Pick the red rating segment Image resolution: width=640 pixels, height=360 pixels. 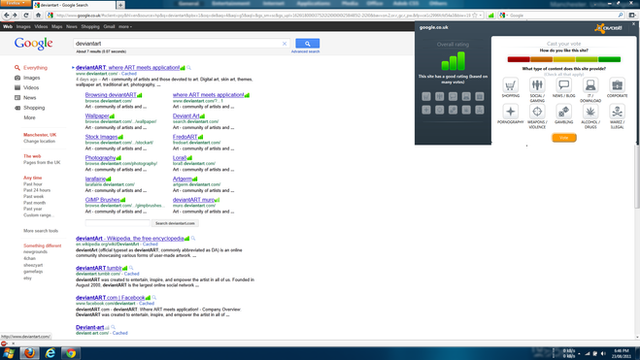coord(519,59)
